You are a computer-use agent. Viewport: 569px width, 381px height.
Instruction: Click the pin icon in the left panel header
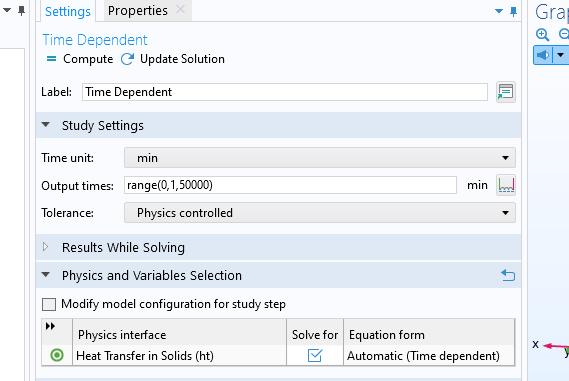pos(21,11)
